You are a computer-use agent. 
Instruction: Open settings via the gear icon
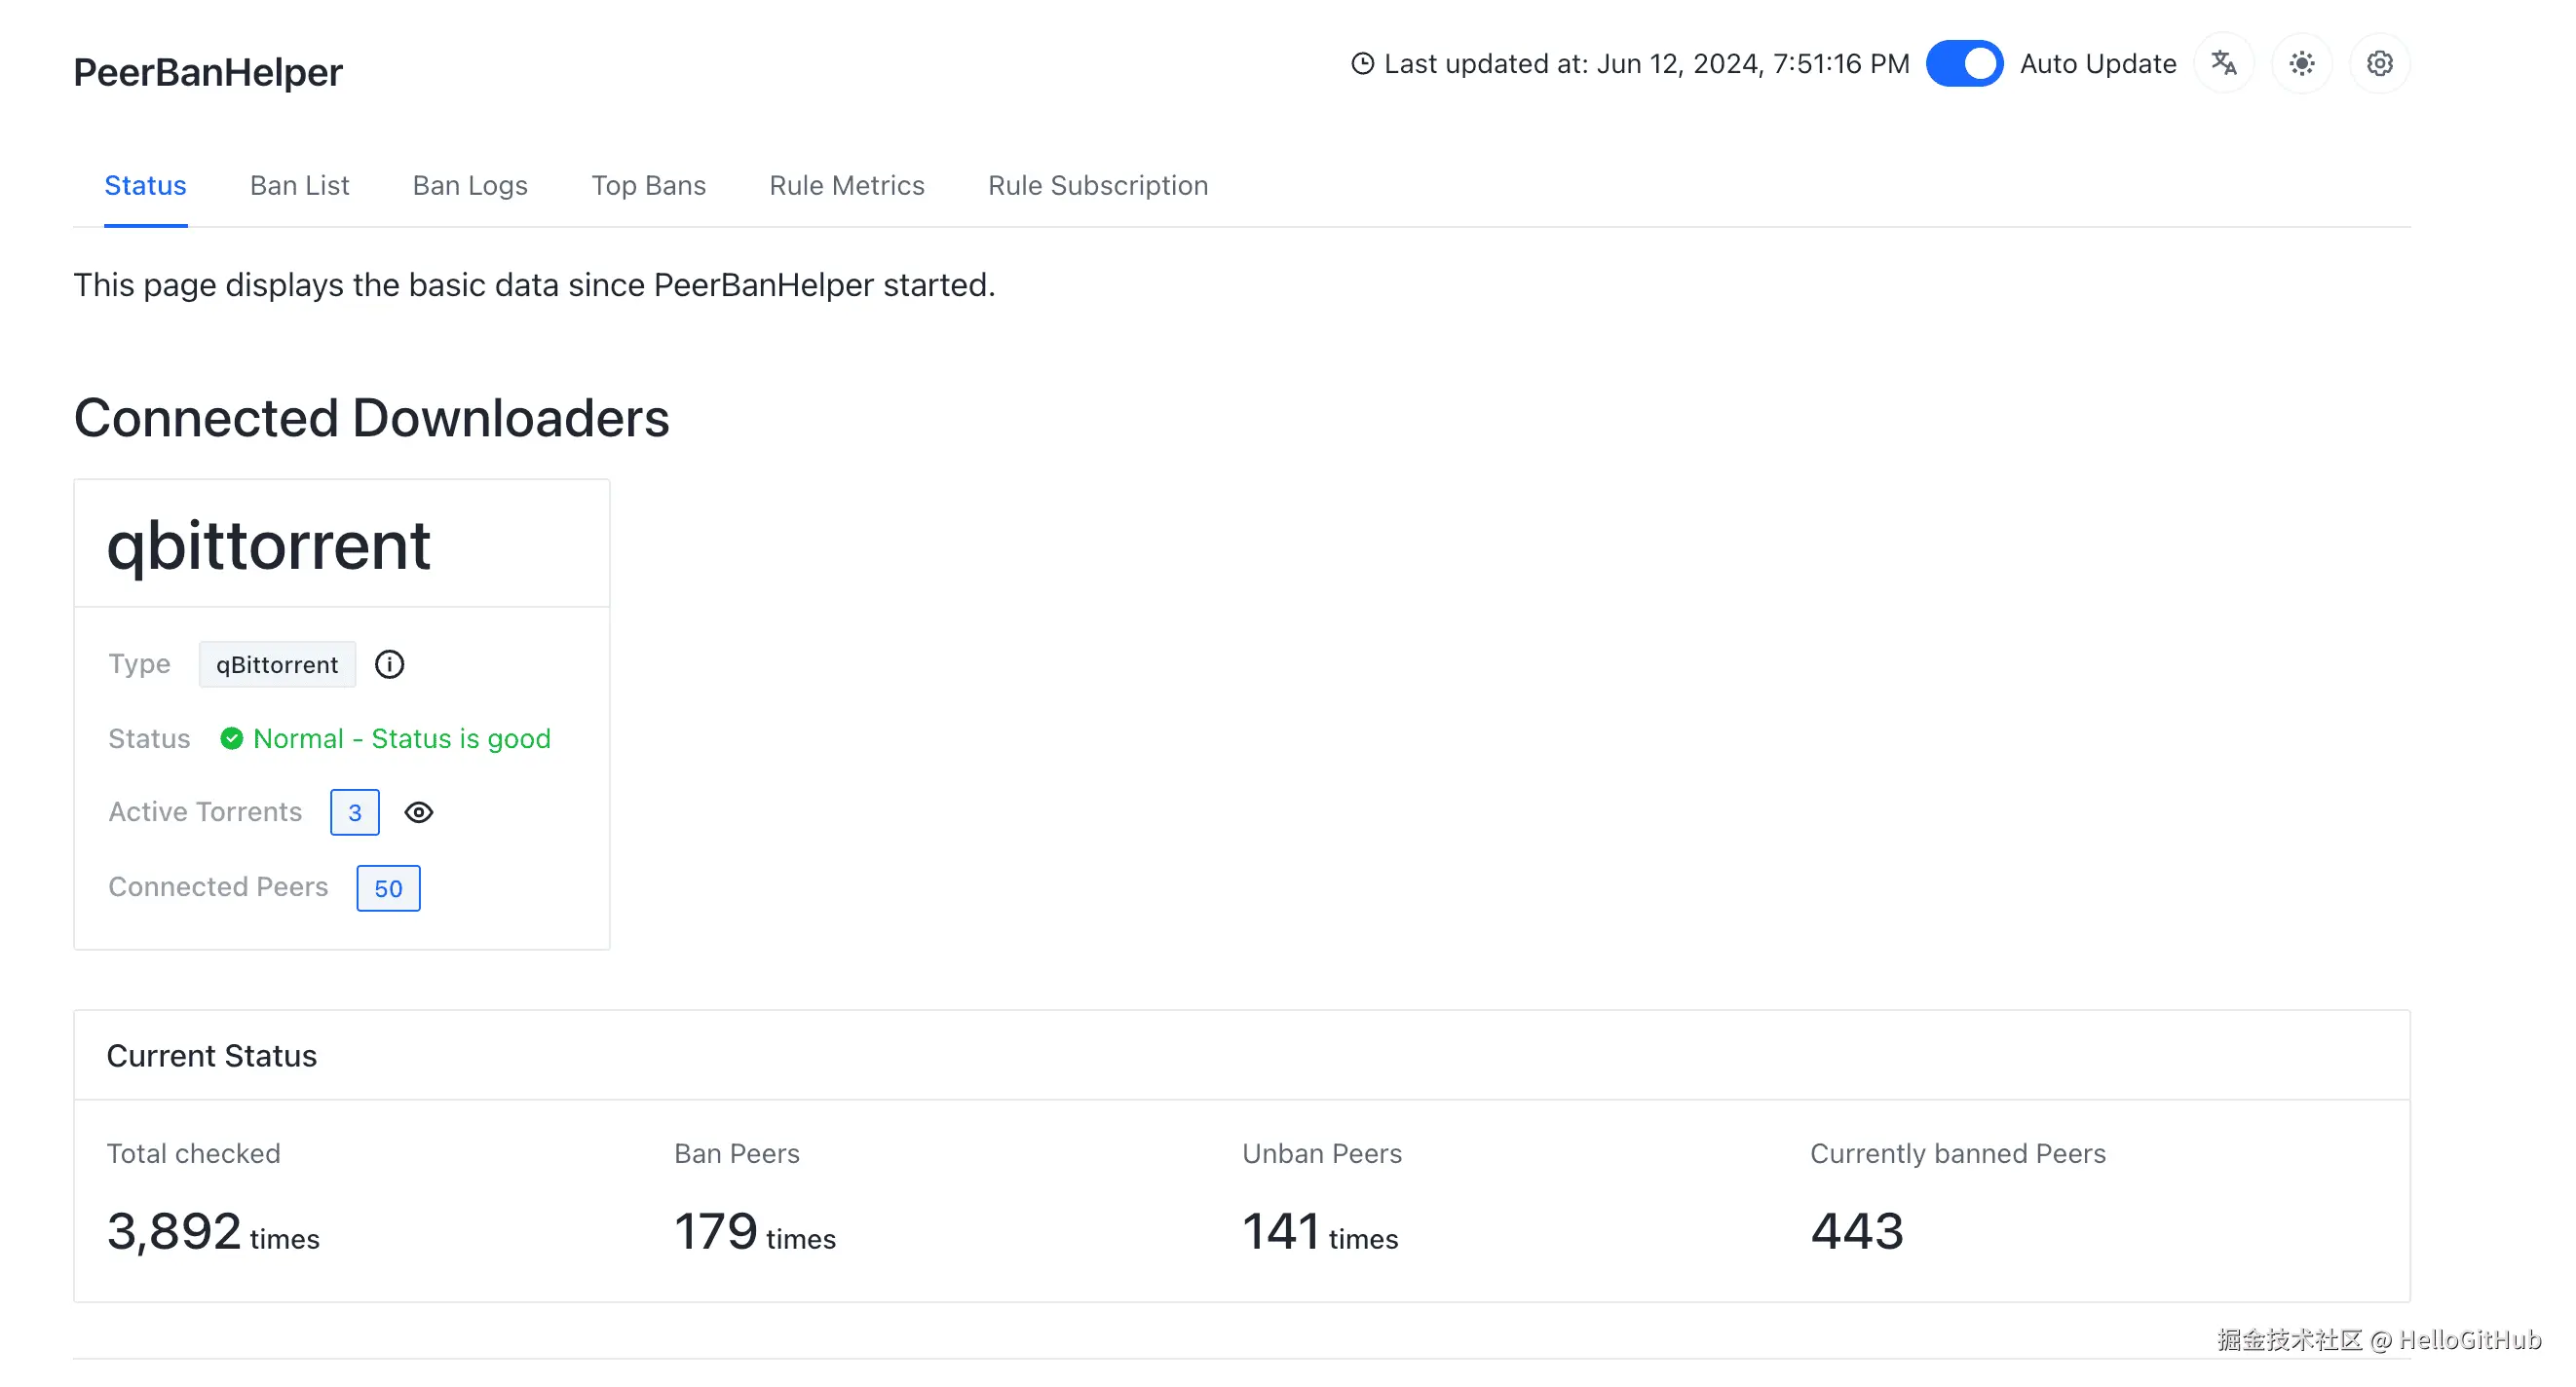[x=2379, y=63]
